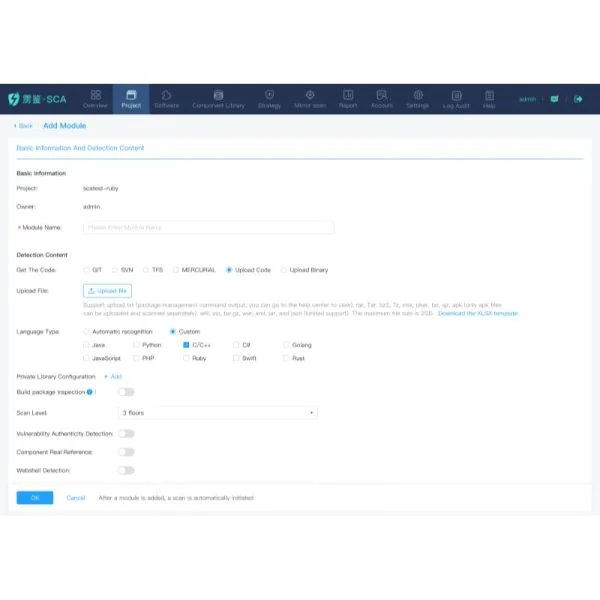Click the Mirror scan icon
Image resolution: width=600 pixels, height=600 pixels.
click(x=310, y=95)
